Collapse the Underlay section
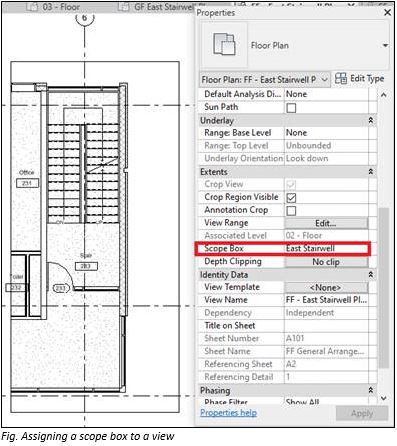397x446 pixels. tap(371, 120)
